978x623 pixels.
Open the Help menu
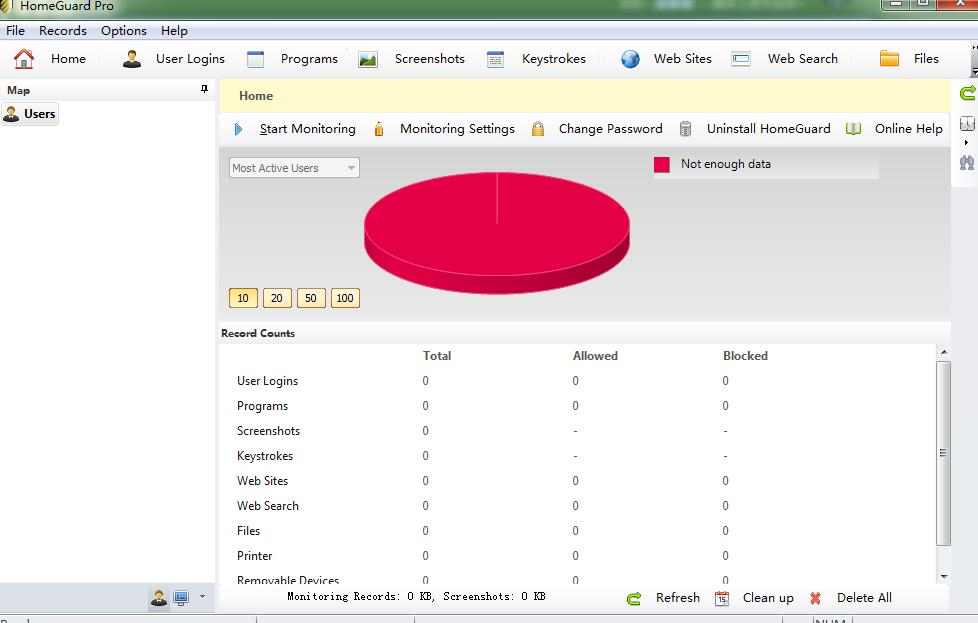174,31
